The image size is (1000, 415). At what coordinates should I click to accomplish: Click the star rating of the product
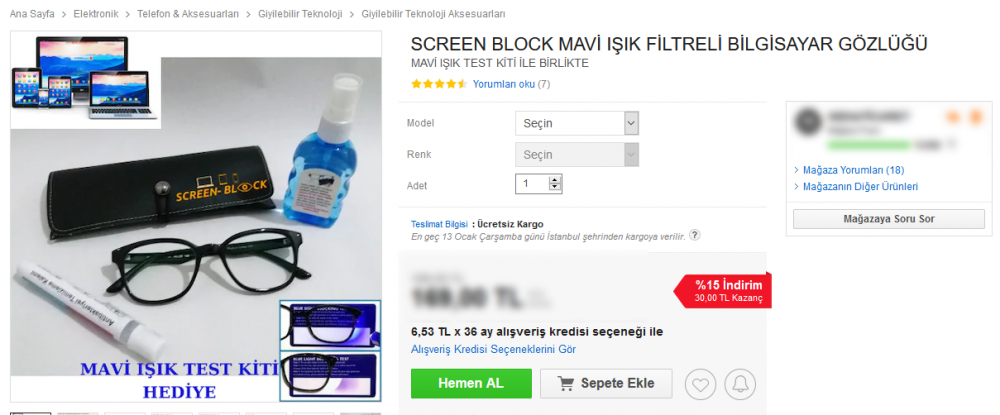[x=439, y=84]
